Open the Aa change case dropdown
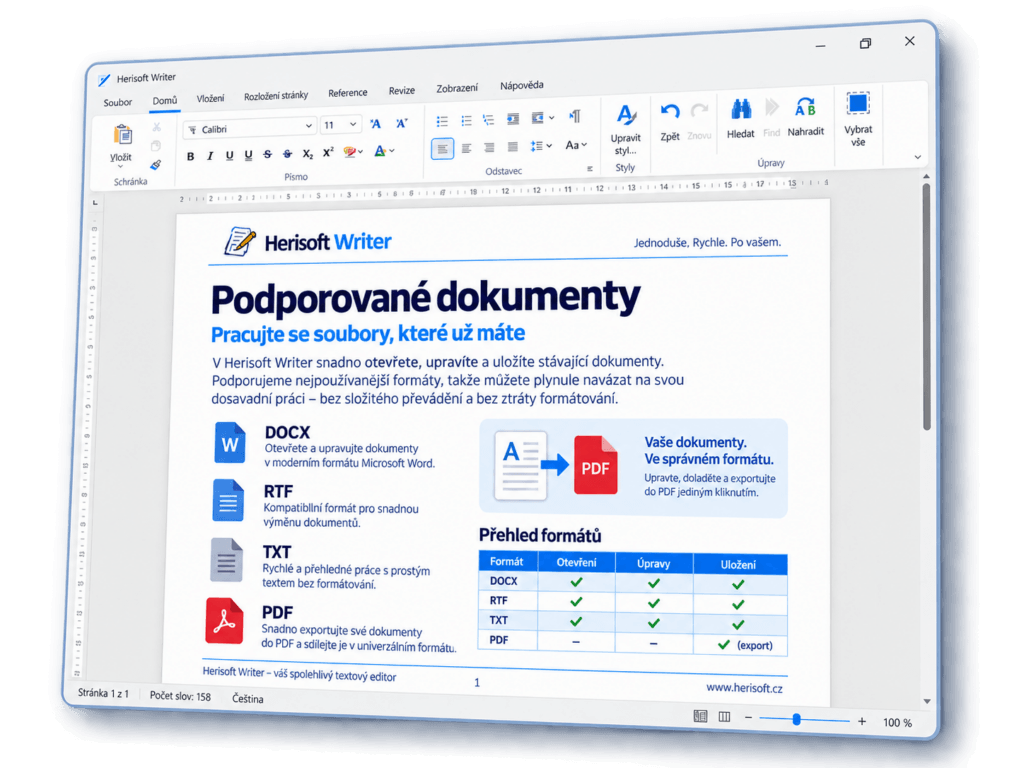This screenshot has height=768, width=1024. coord(575,145)
